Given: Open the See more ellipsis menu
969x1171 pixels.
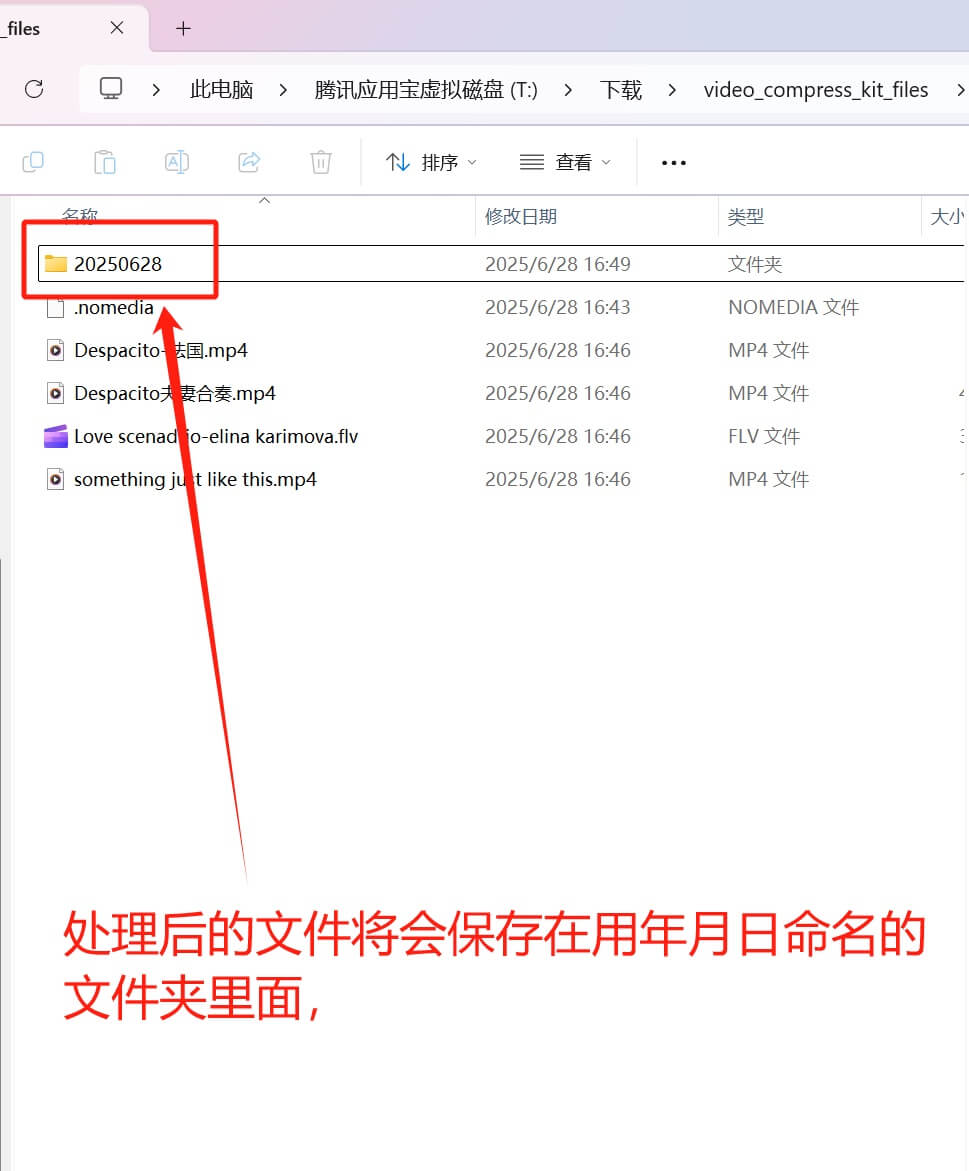Looking at the screenshot, I should click(x=674, y=162).
